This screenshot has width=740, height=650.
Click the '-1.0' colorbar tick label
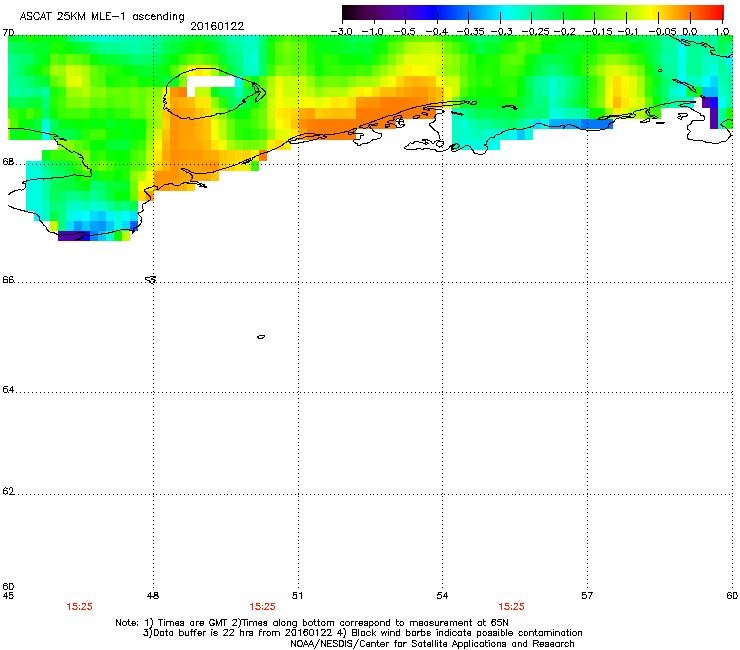tap(373, 32)
